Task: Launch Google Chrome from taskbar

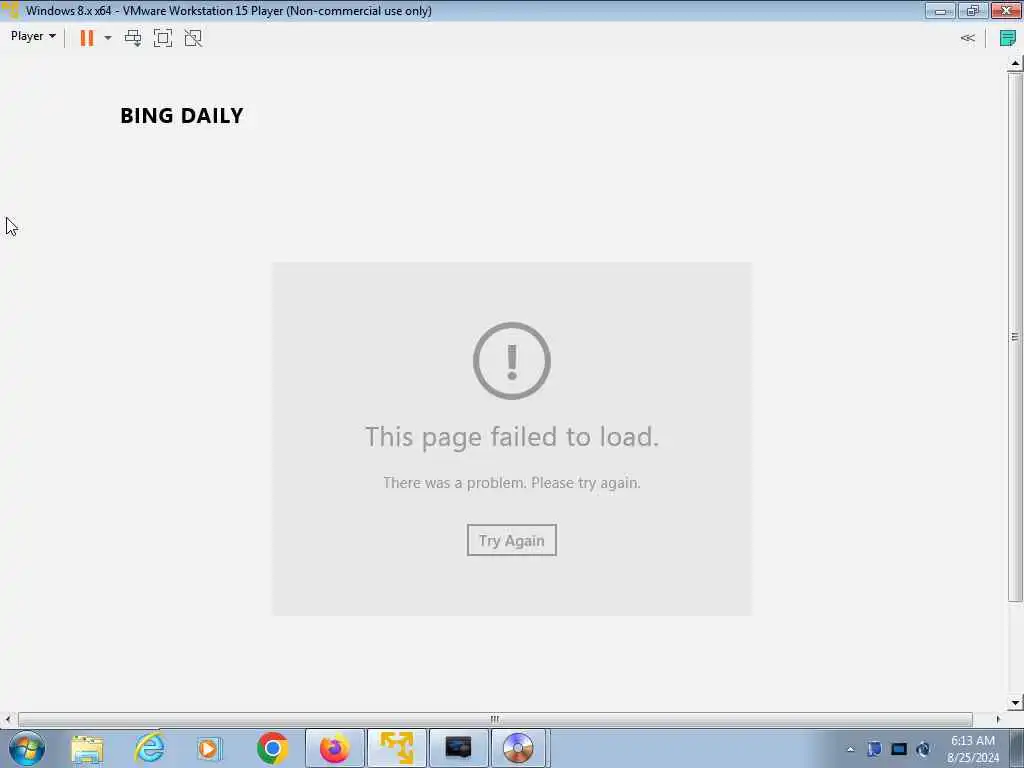Action: [x=272, y=748]
